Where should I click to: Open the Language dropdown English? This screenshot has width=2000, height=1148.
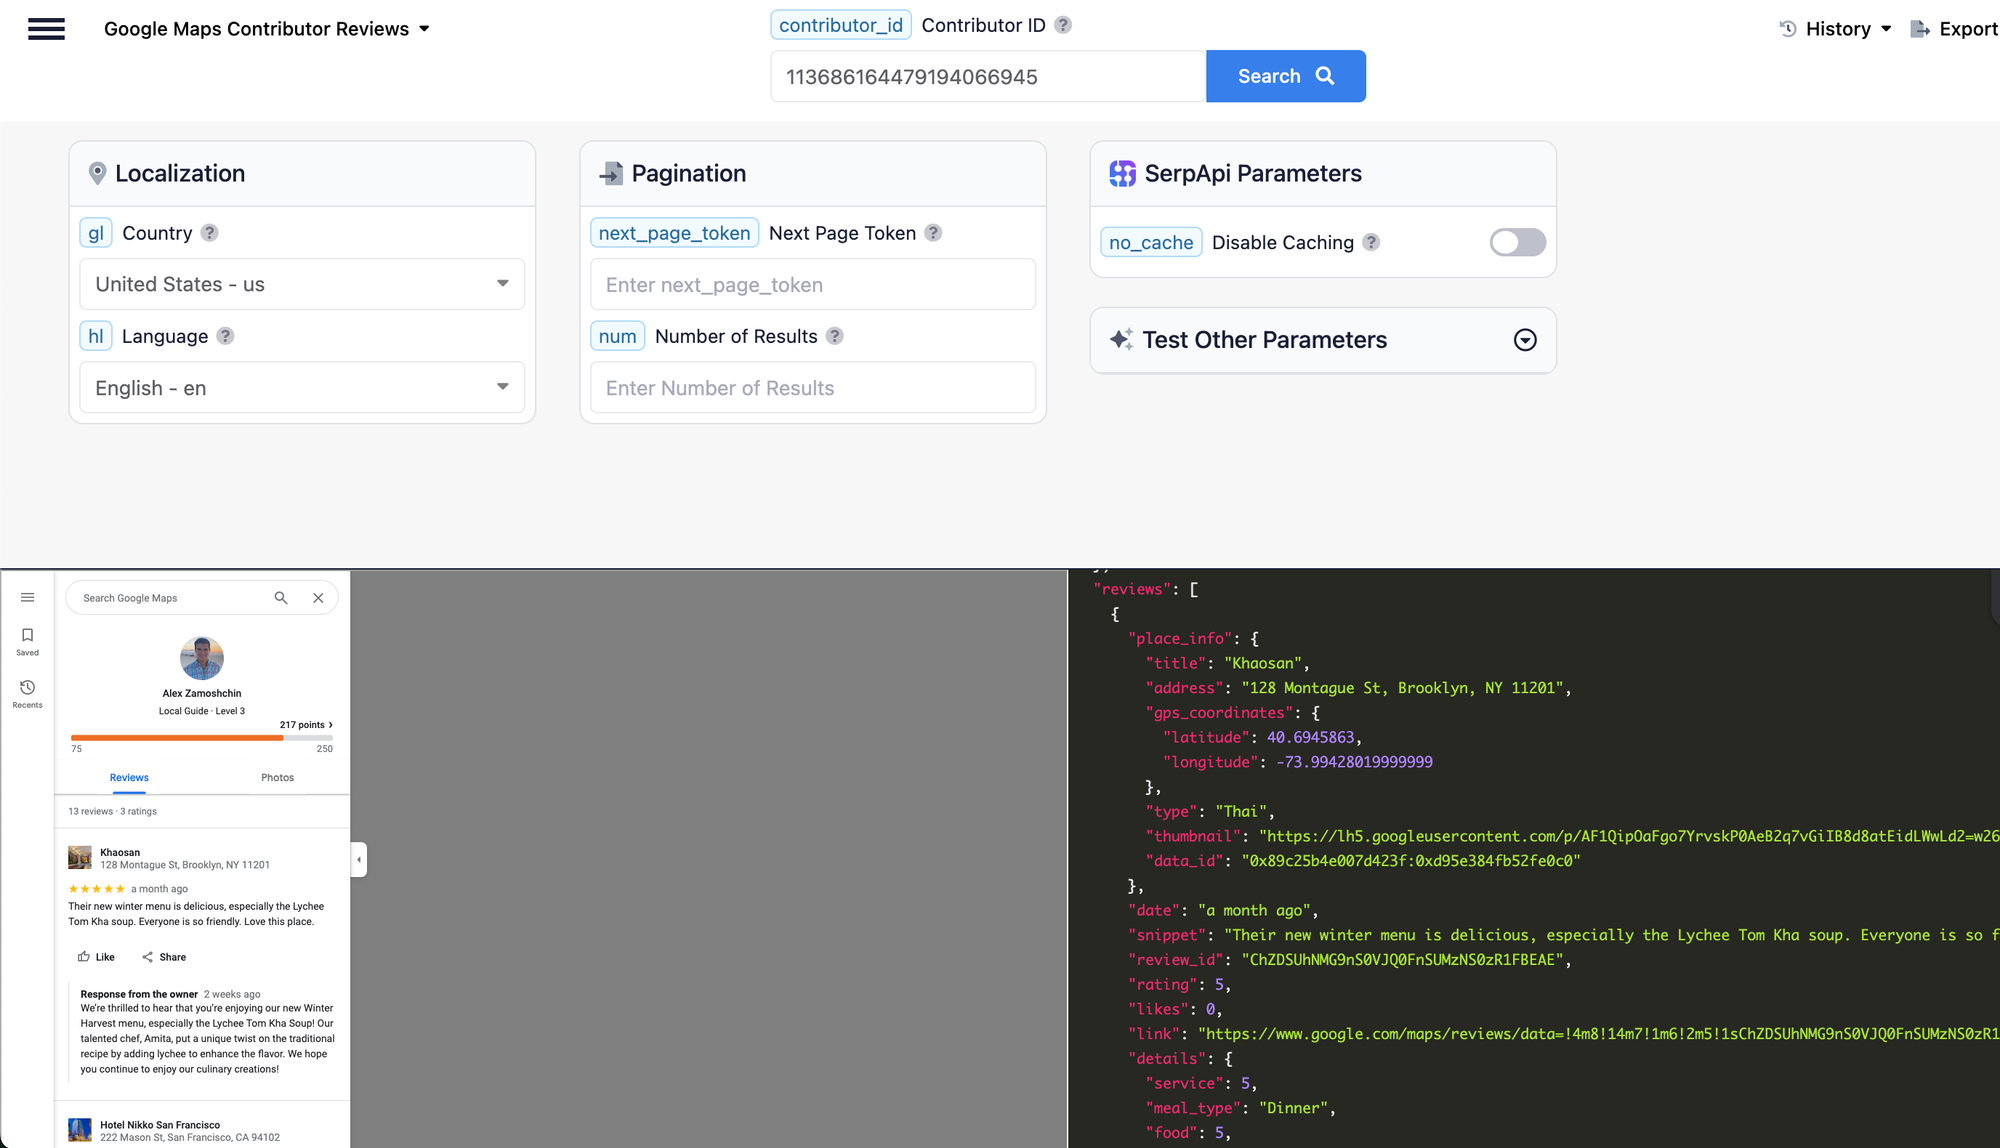(302, 388)
